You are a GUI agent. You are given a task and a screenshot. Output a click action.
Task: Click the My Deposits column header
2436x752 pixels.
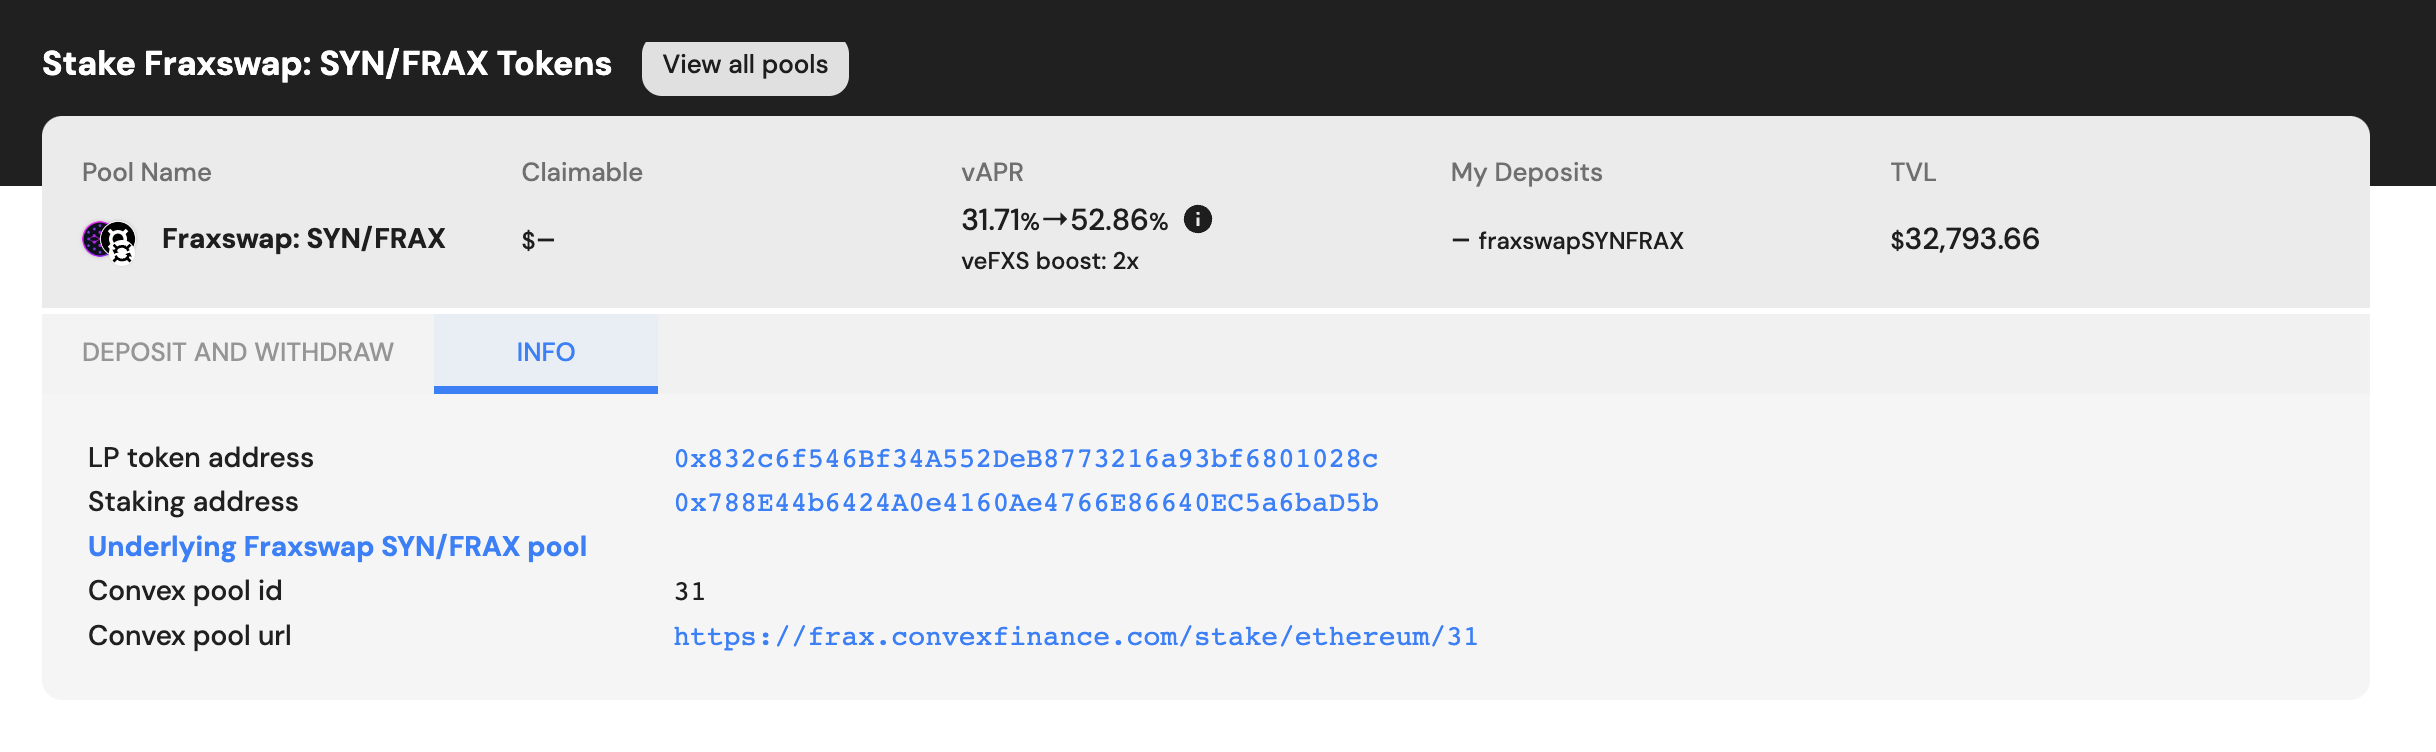coord(1526,172)
